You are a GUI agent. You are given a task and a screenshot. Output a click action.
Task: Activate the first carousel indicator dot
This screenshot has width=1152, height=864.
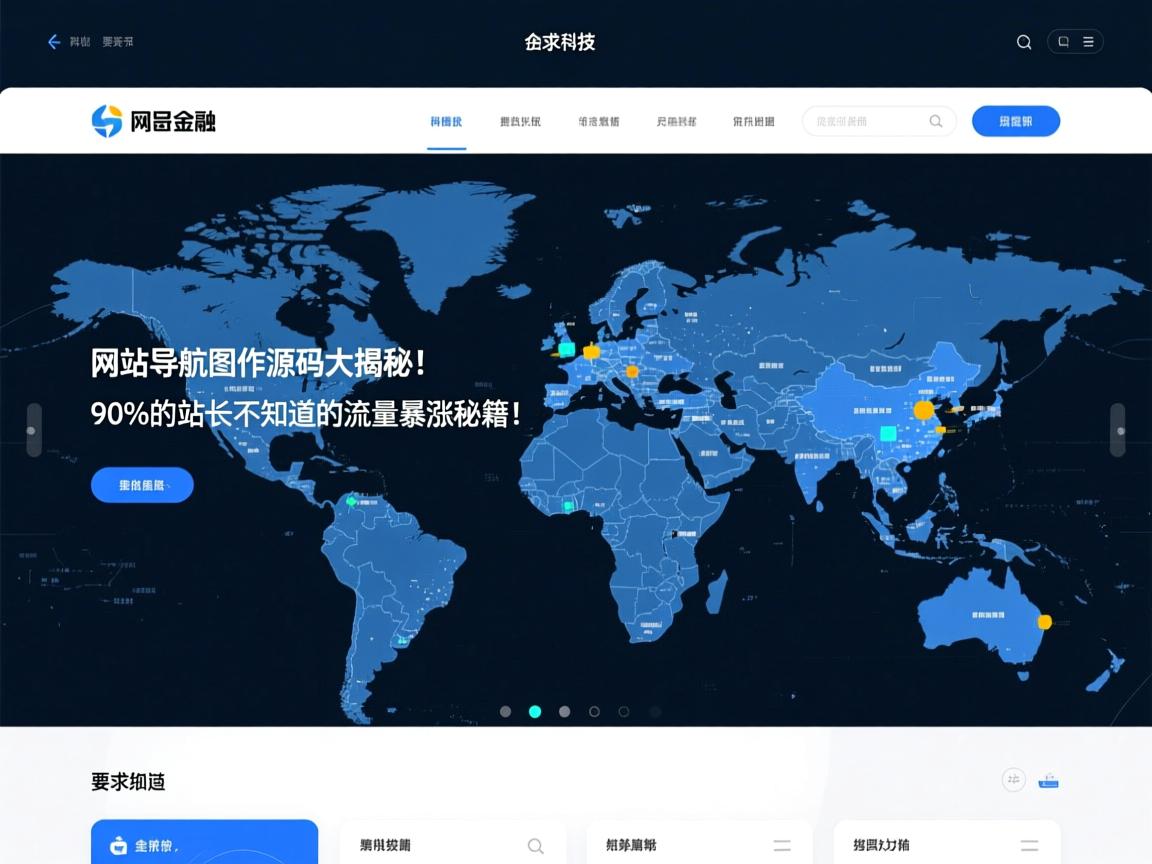(505, 712)
